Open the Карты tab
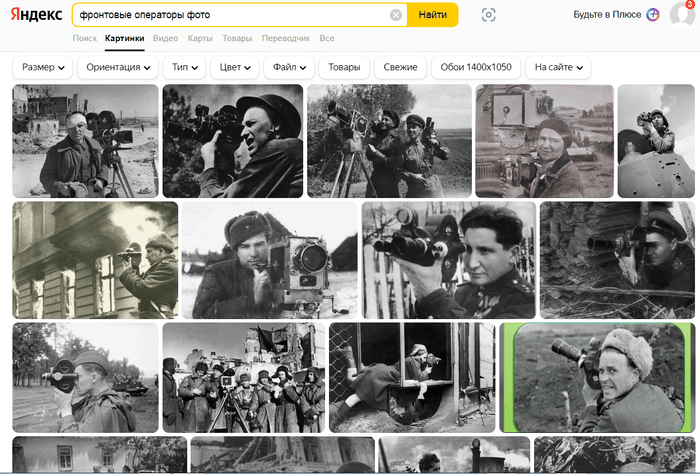Viewport: 700px width, 474px height. pos(200,38)
